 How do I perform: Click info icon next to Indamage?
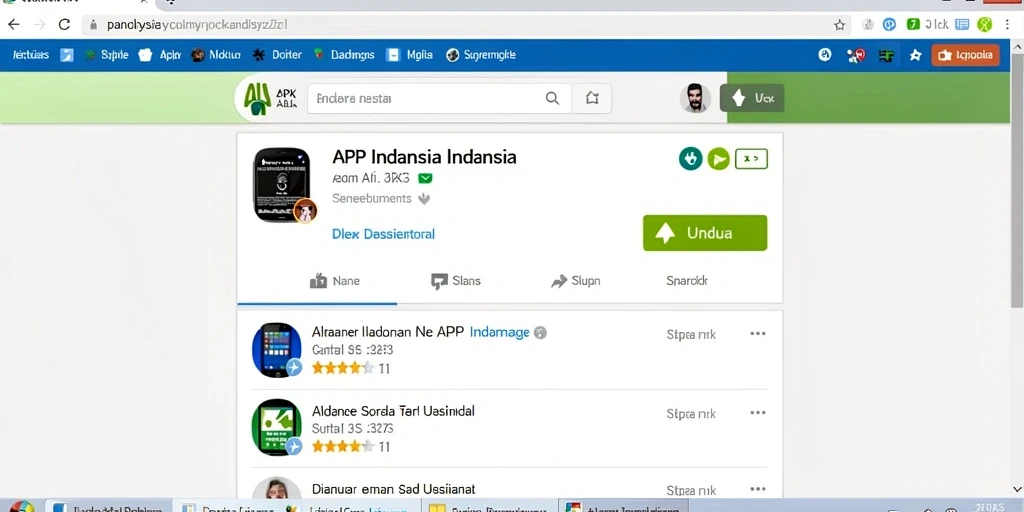(x=540, y=333)
